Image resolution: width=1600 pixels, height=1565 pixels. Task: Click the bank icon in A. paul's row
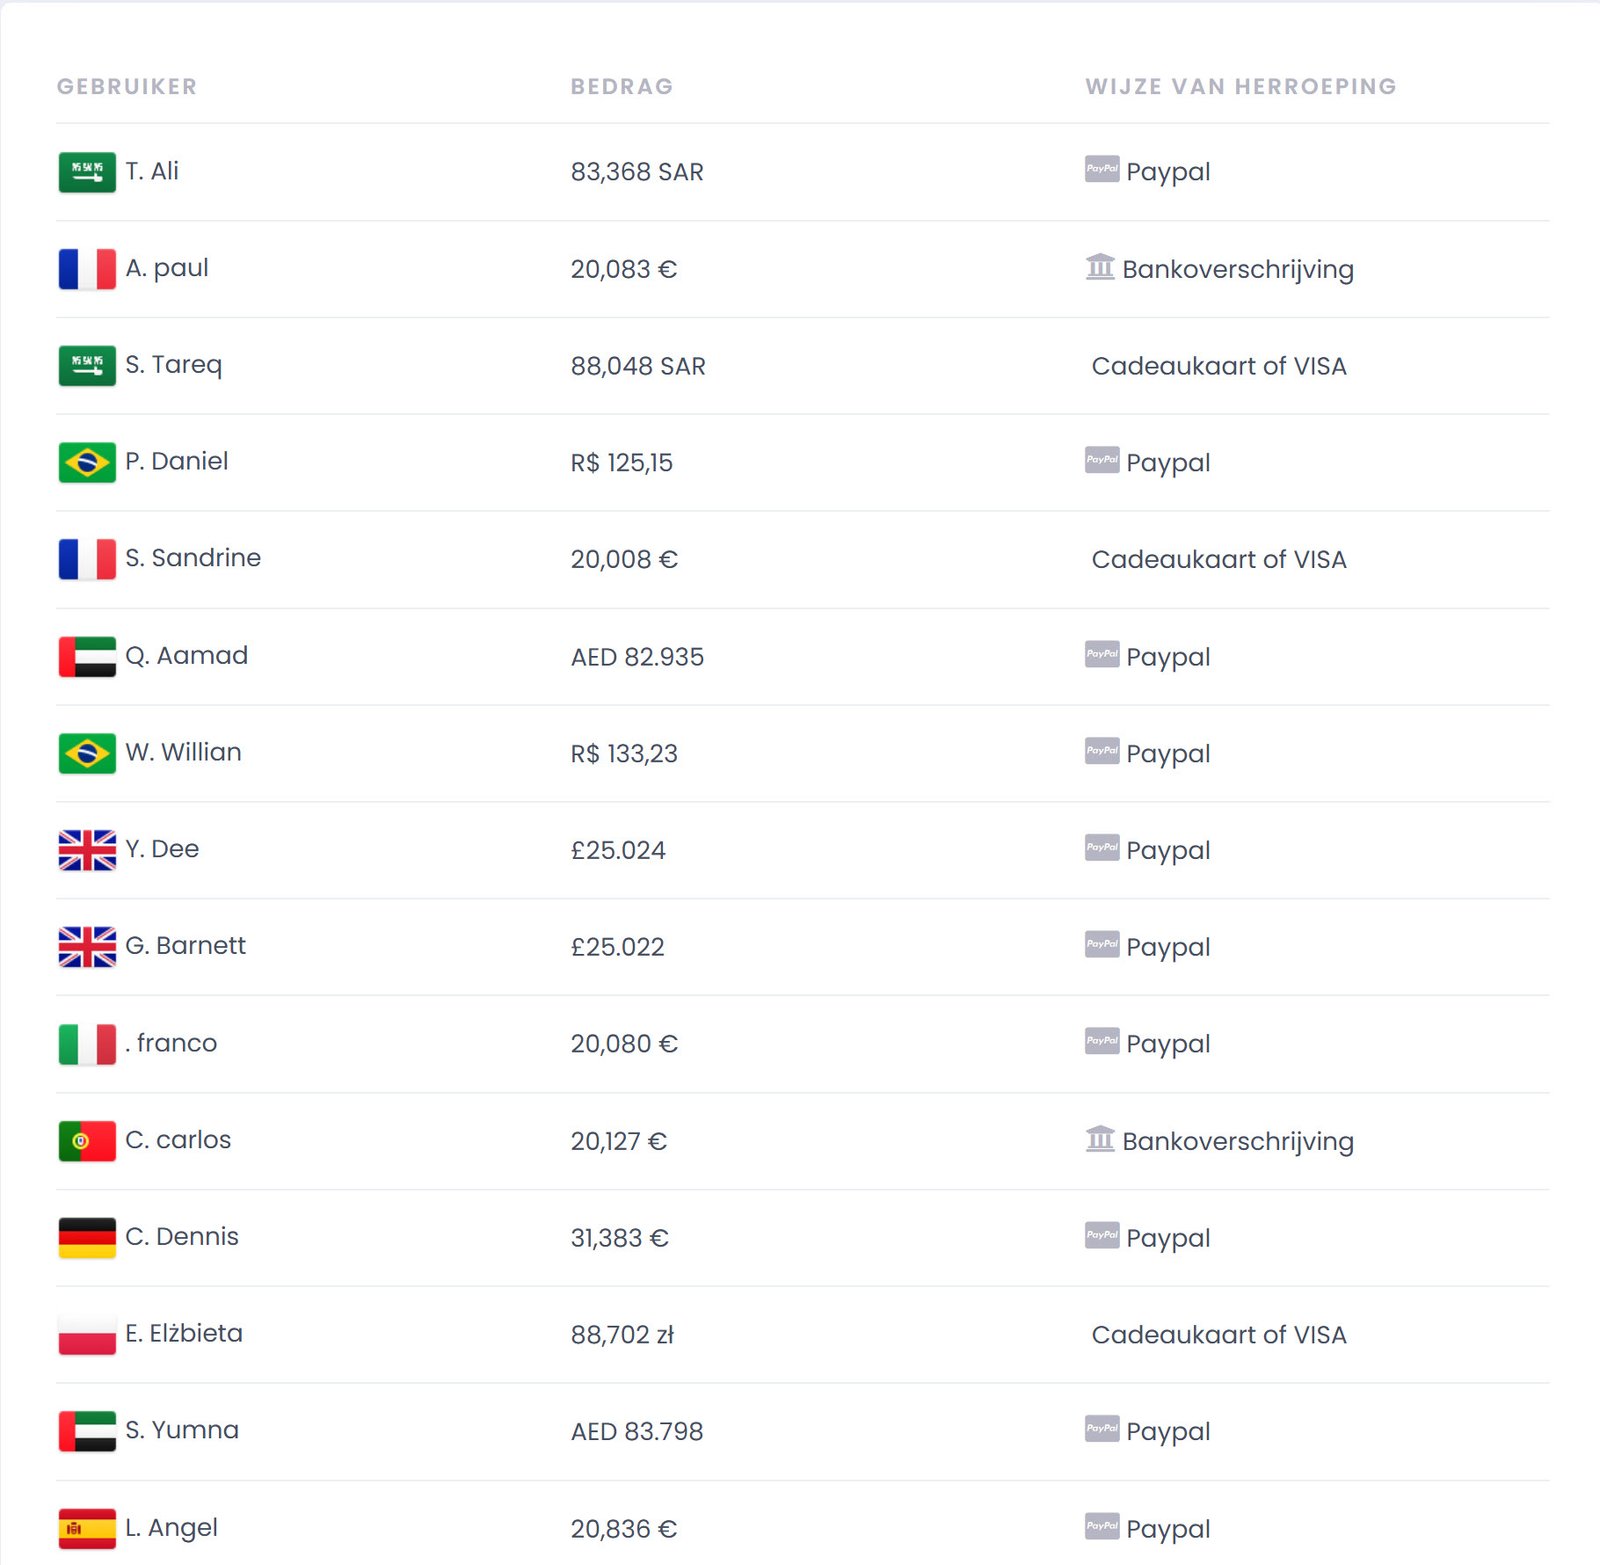1100,267
